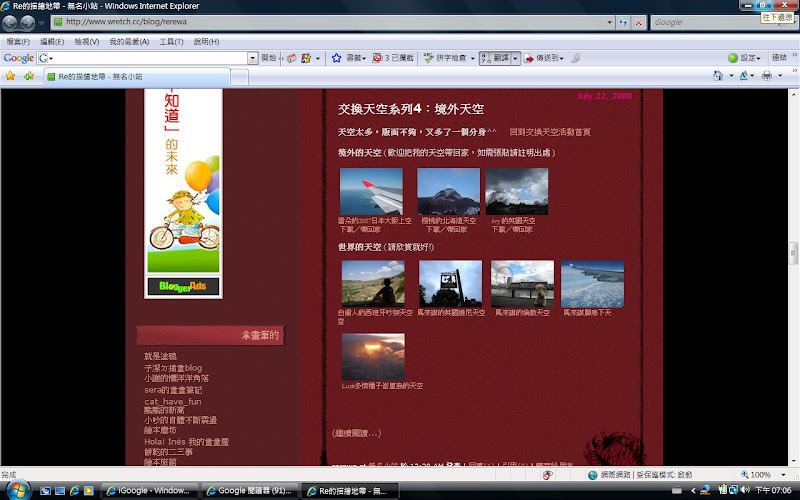Screen dimensions: 800x500
Task: Click the snowy mountain sky thumbnail
Action: (x=448, y=191)
